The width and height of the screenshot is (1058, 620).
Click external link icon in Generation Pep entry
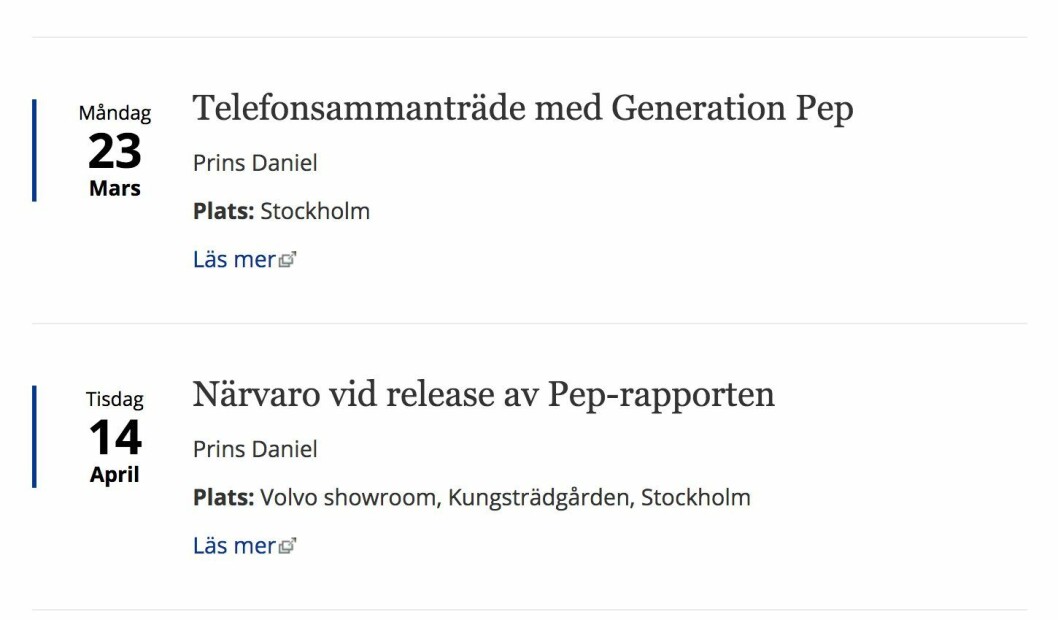pos(287,260)
